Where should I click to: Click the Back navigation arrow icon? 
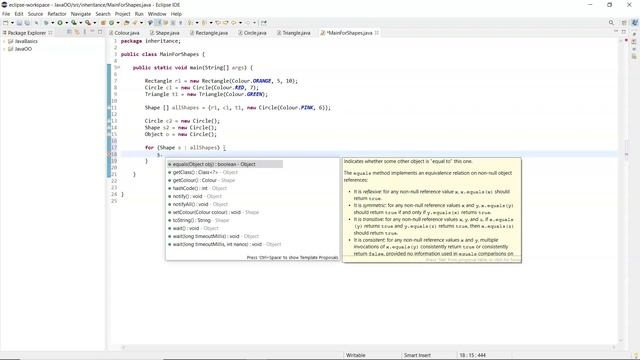(233, 23)
